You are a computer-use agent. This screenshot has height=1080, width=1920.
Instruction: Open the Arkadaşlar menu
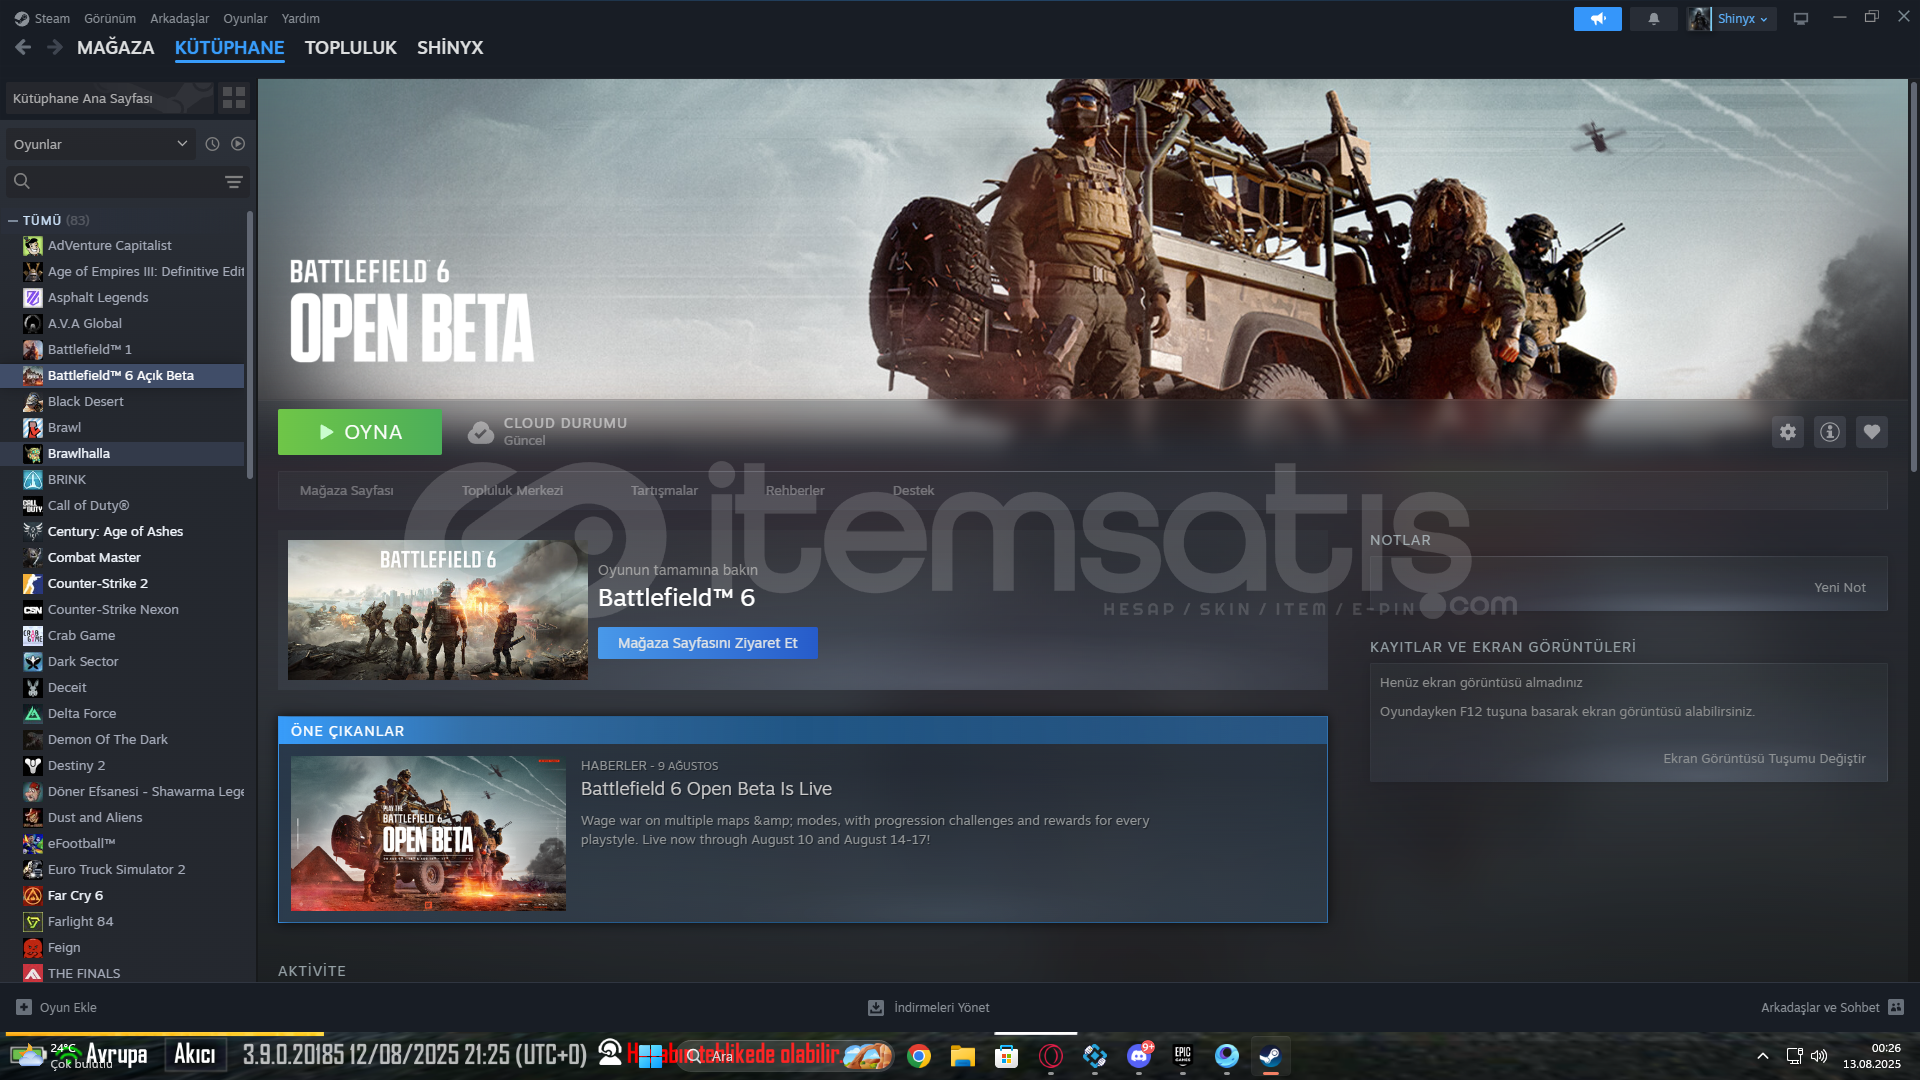[x=179, y=18]
